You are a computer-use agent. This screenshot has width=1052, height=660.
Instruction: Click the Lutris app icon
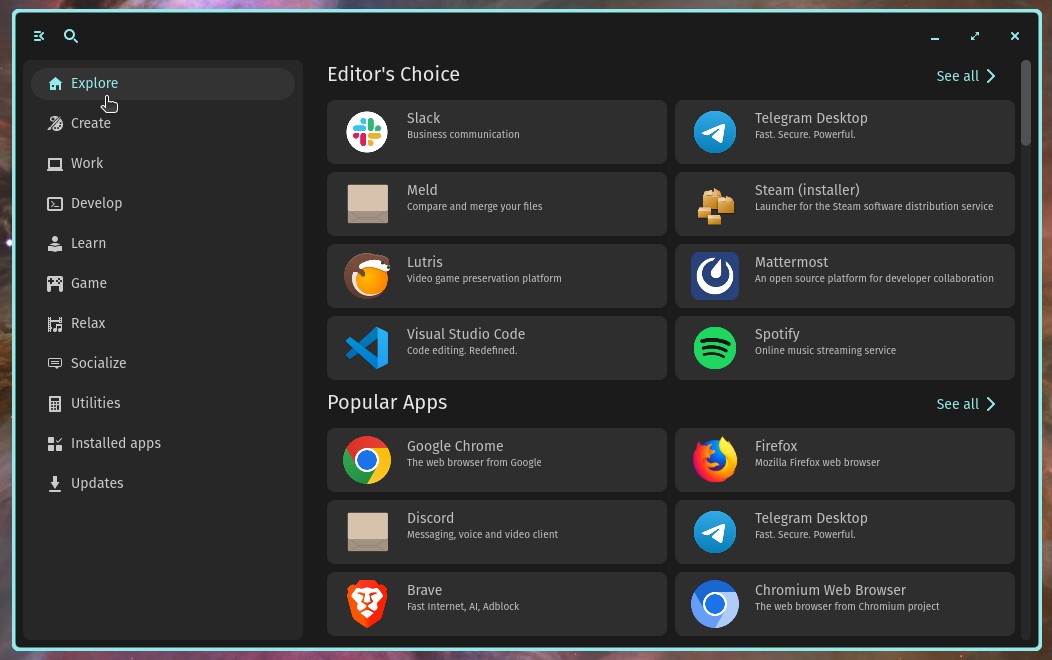pos(367,276)
